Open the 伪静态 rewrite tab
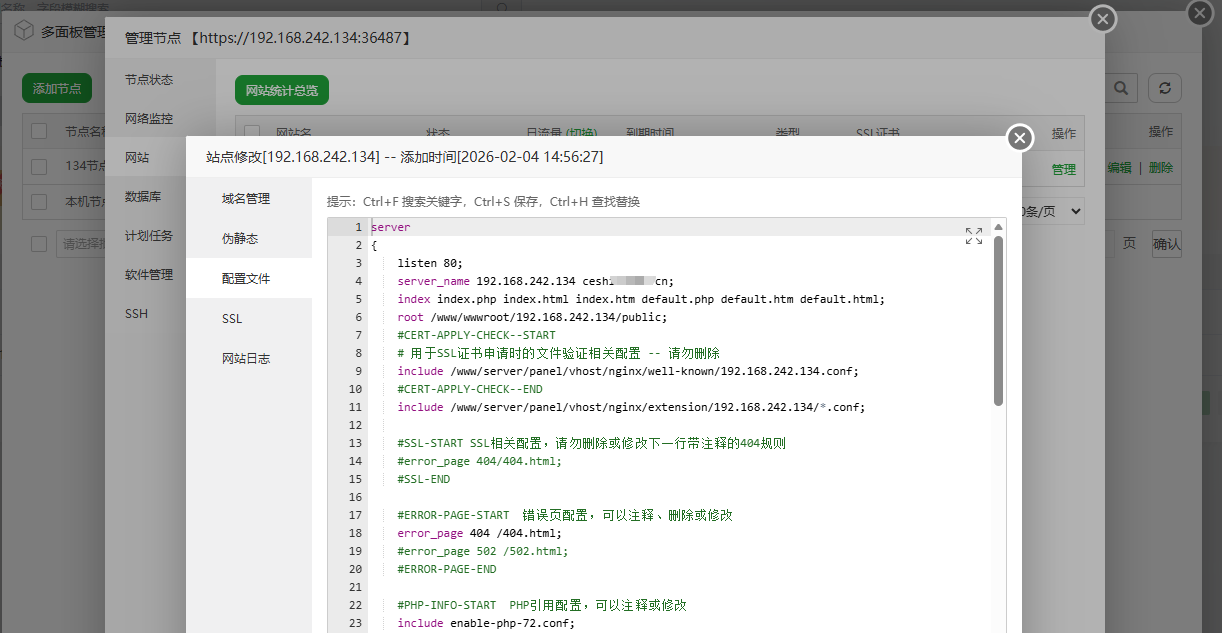The image size is (1222, 633). click(x=240, y=239)
